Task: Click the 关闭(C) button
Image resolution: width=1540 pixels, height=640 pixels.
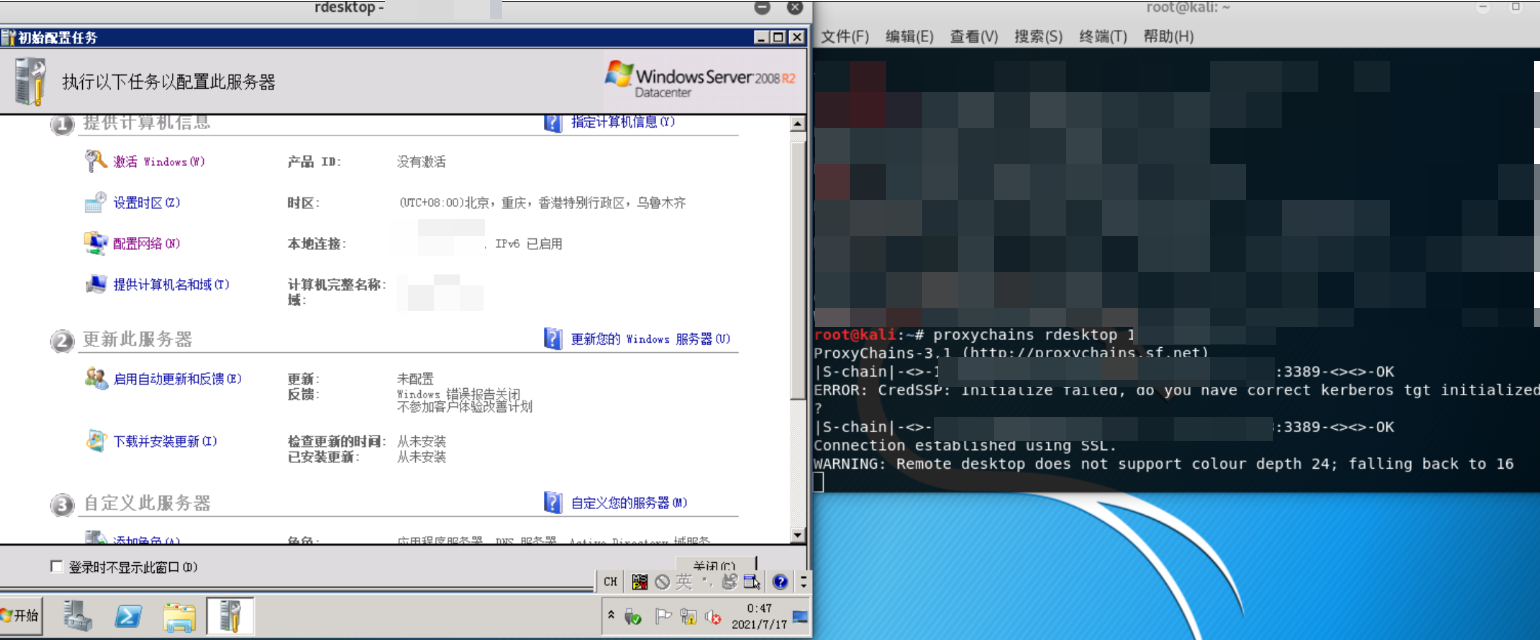Action: pos(715,565)
